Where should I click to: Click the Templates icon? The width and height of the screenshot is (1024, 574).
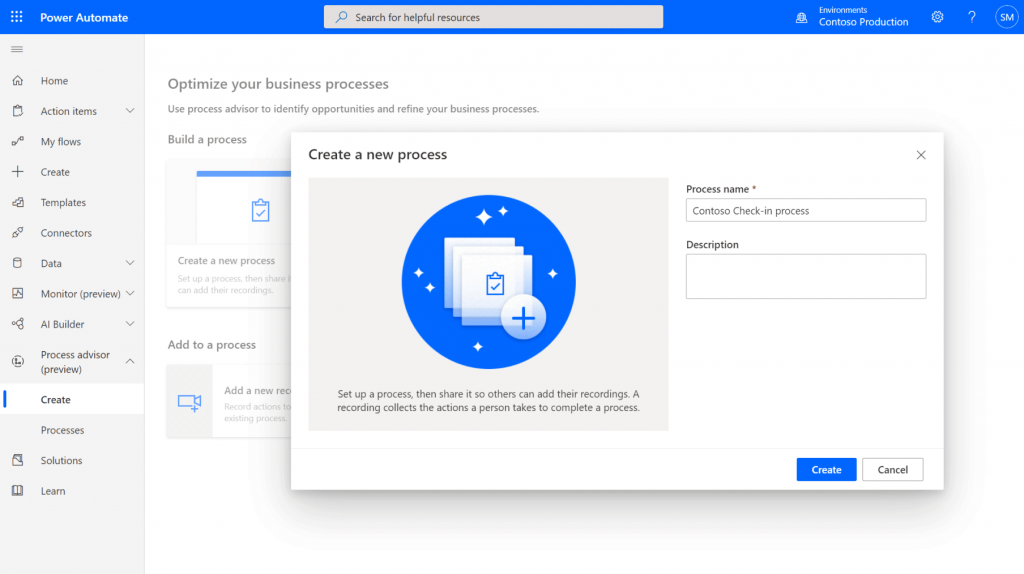[x=18, y=202]
